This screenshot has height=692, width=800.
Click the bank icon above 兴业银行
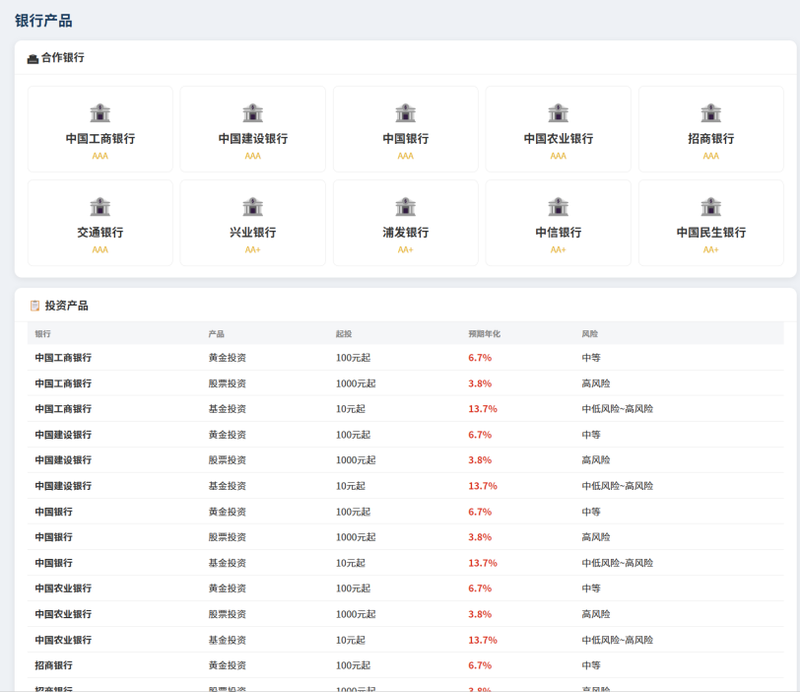click(x=253, y=207)
